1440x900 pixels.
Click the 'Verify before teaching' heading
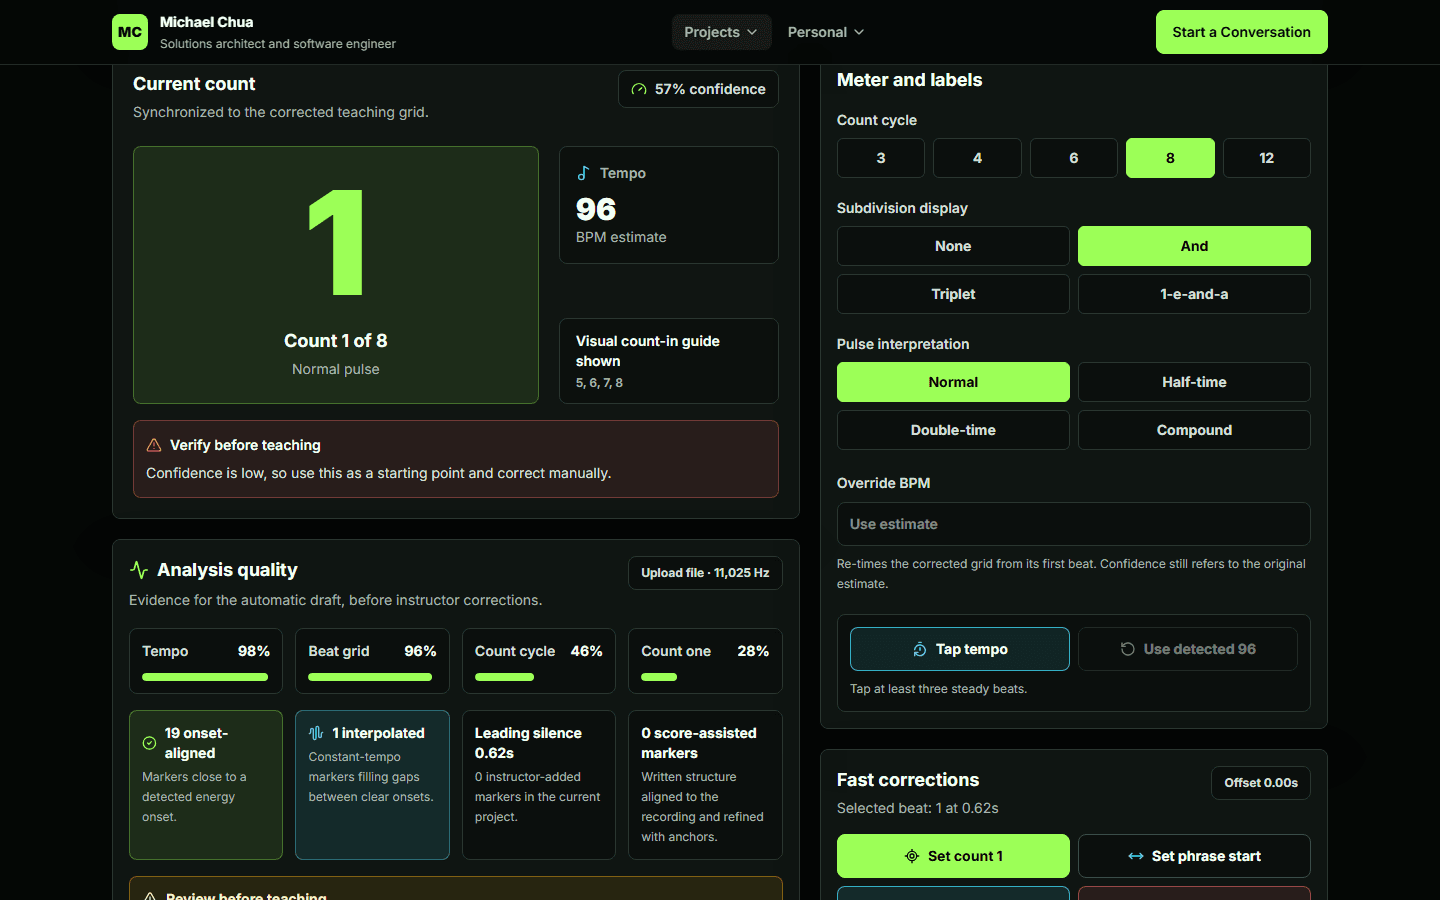coord(245,445)
